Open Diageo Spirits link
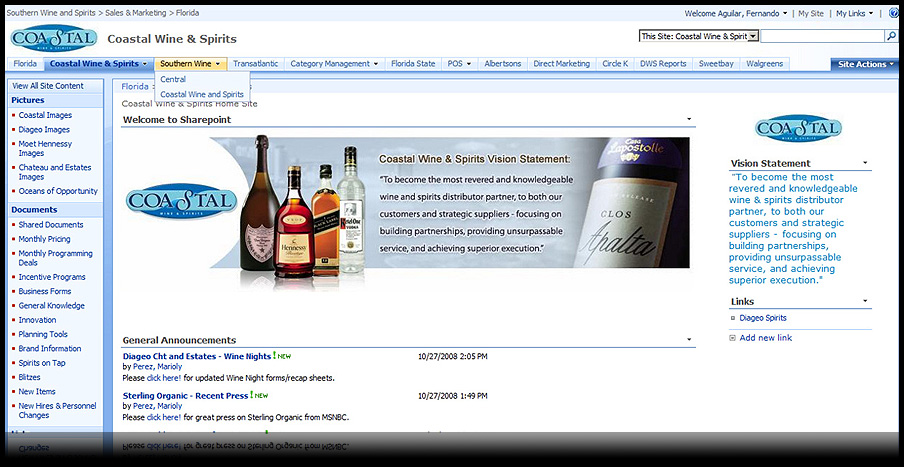Screen dimensions: 904x467 [763, 318]
